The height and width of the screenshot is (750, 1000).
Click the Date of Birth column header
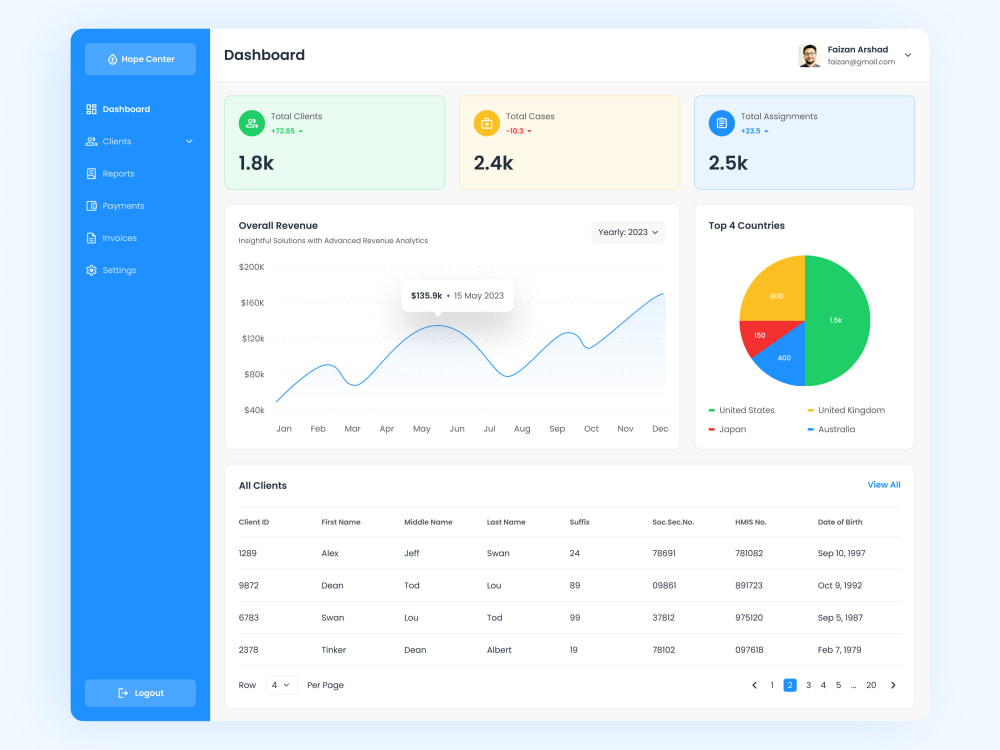840,522
